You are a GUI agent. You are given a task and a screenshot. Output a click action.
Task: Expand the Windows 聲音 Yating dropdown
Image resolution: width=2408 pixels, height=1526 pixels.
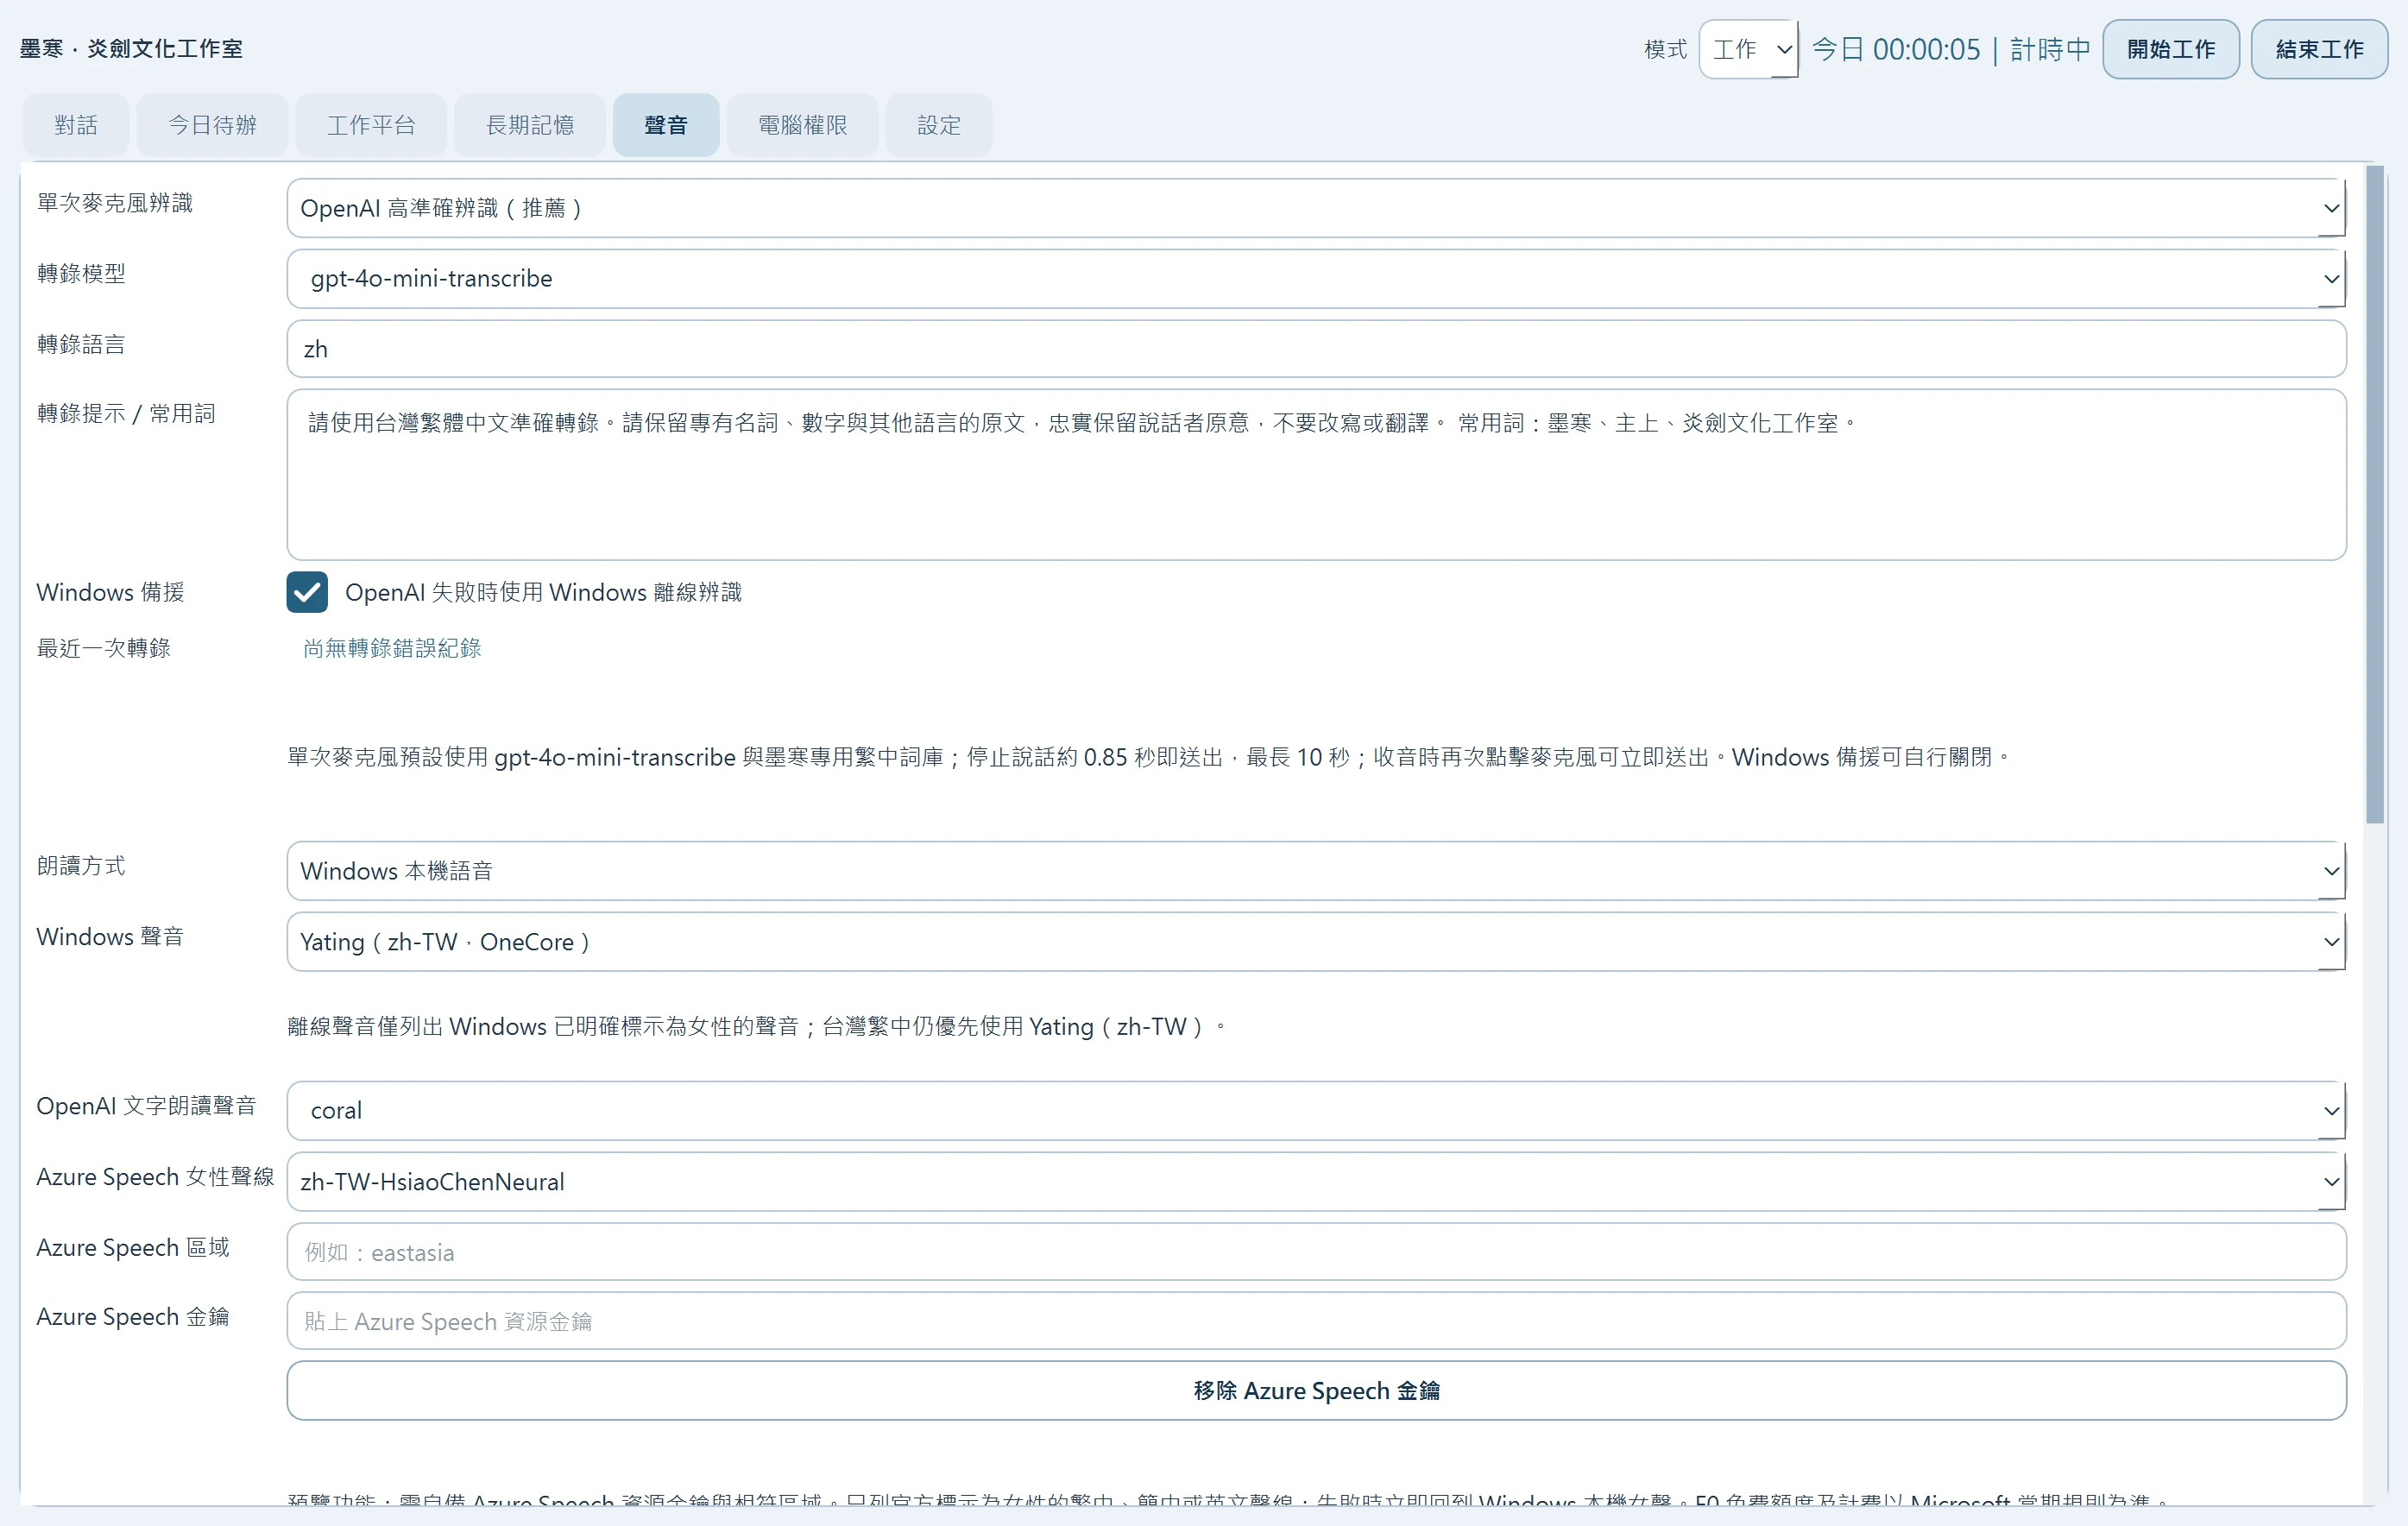coord(1316,941)
